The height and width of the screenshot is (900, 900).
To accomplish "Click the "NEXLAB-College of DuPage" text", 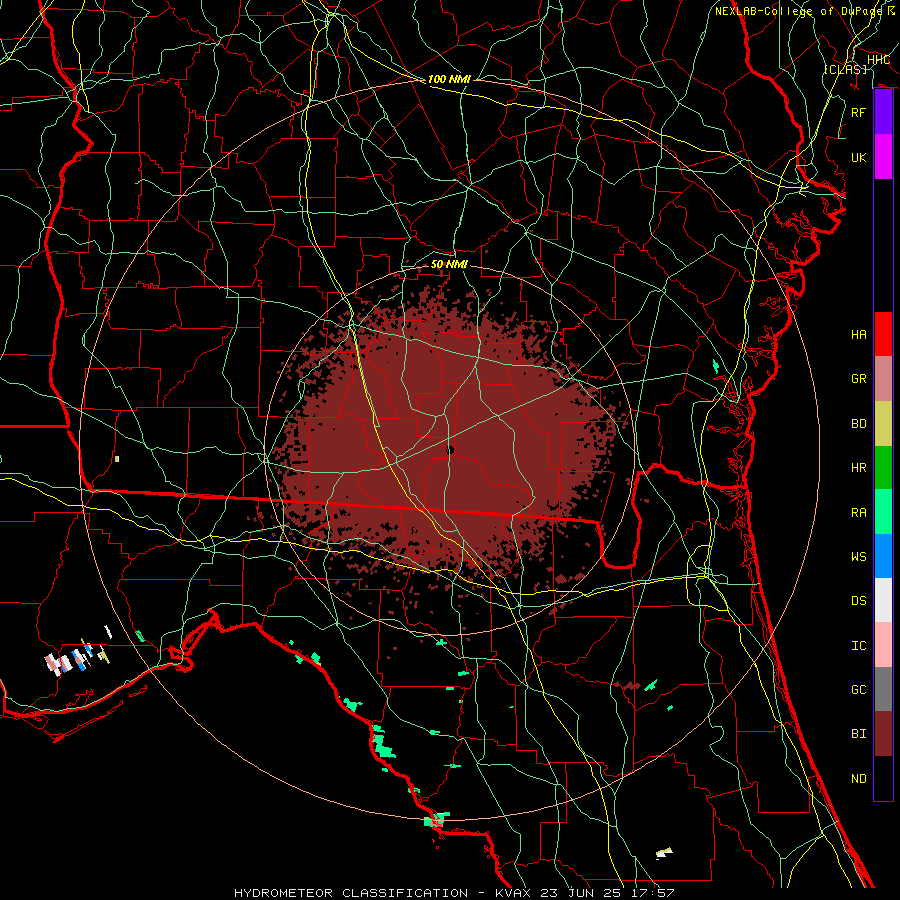I will click(798, 11).
